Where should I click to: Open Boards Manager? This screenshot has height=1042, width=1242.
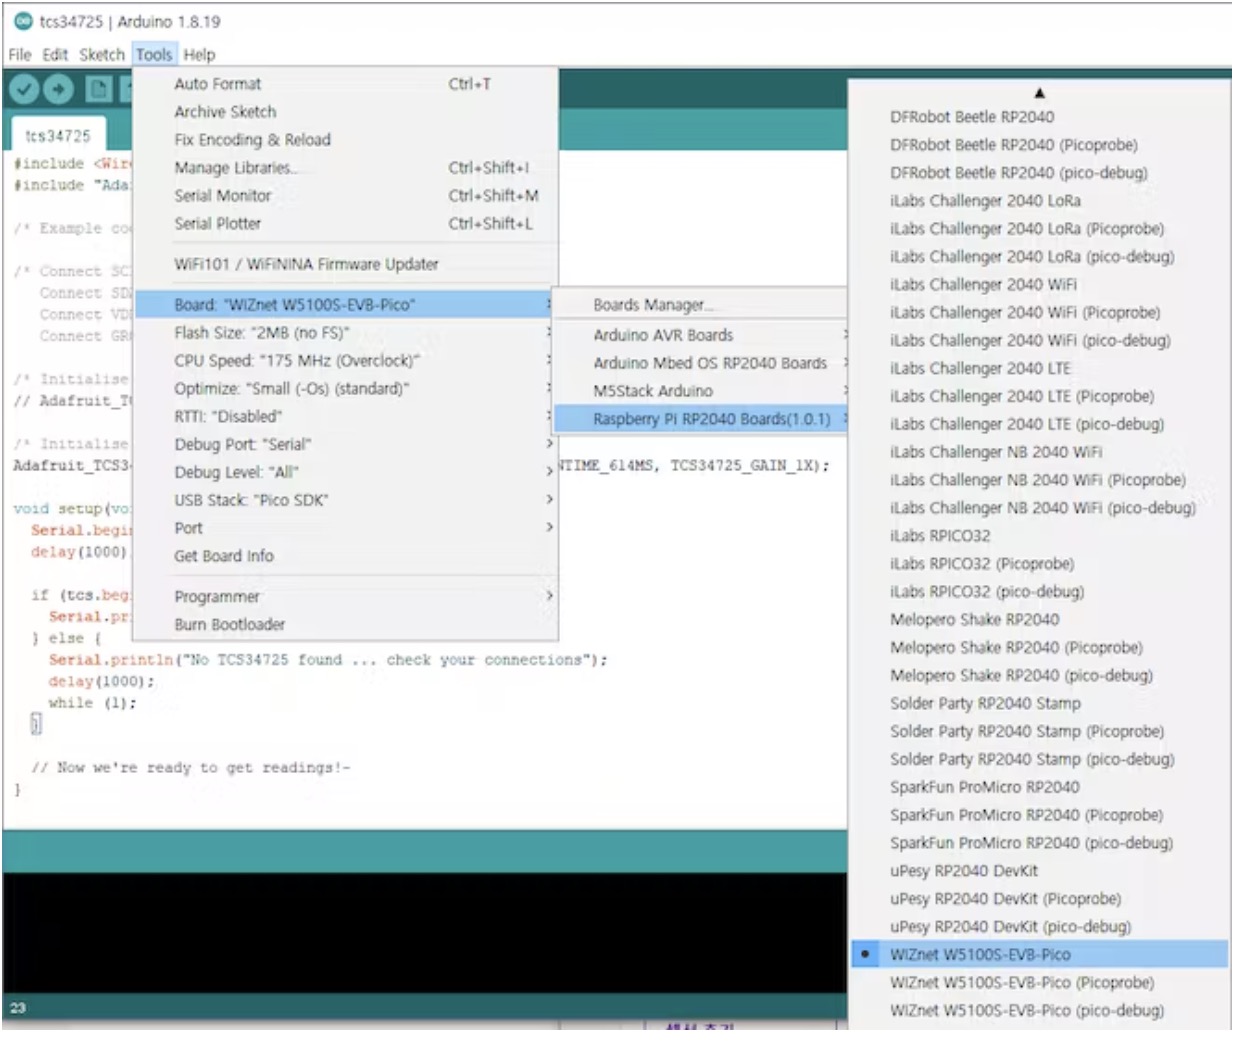tap(650, 305)
